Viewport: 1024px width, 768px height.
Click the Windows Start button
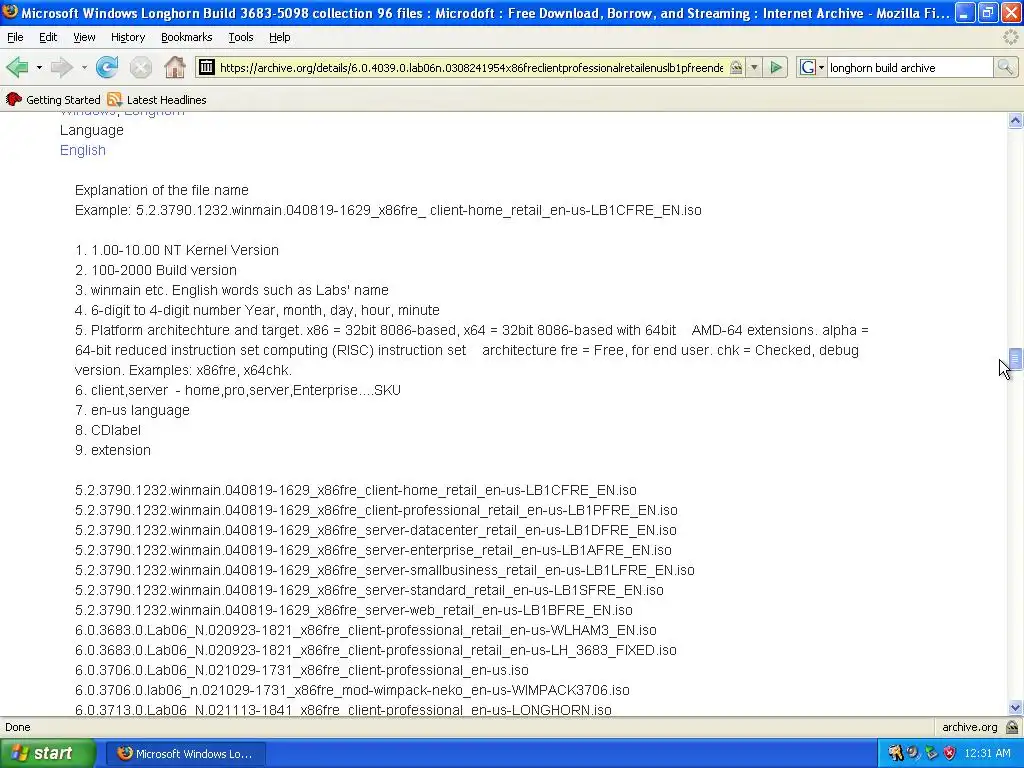click(x=47, y=754)
